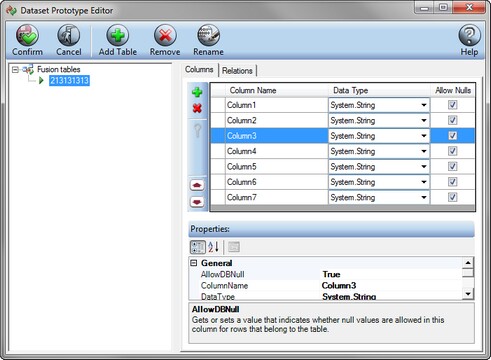Move column up with the up arrow

(197, 185)
